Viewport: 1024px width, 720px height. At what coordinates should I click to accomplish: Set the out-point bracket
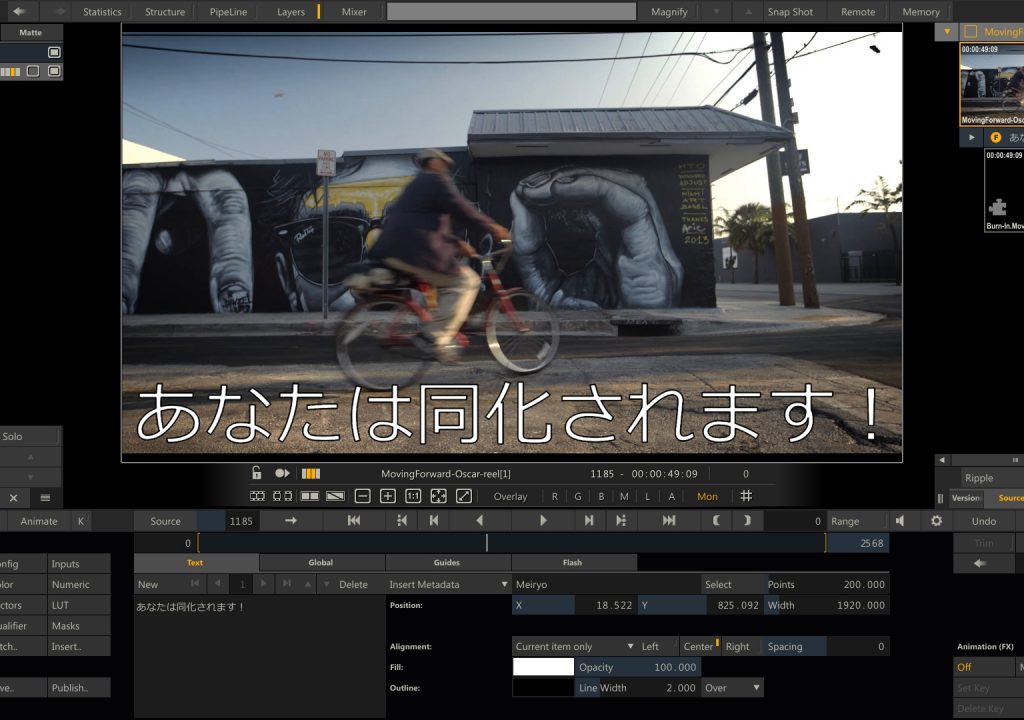(x=747, y=521)
